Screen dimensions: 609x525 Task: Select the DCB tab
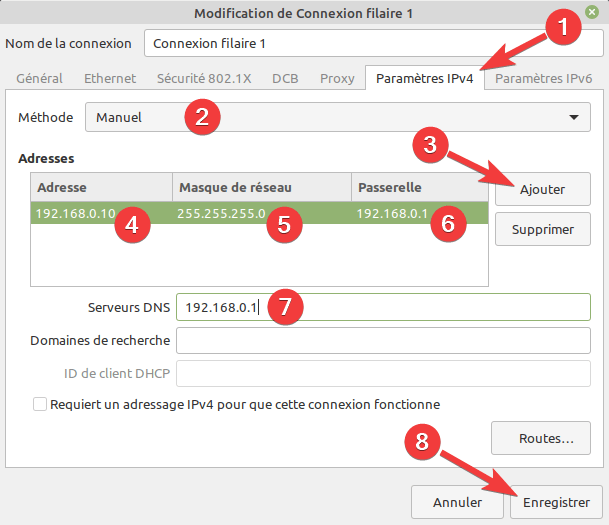click(x=285, y=78)
